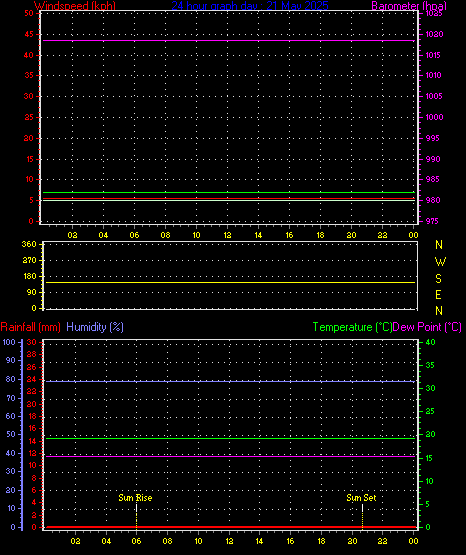Click compass label 'S' beside wind direction chart

[438, 279]
